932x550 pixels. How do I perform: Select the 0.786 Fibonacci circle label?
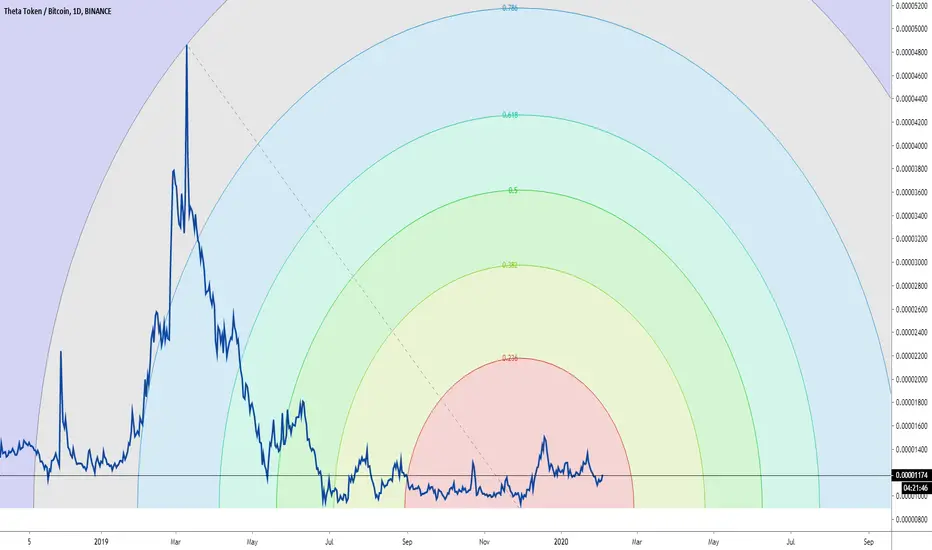pyautogui.click(x=509, y=8)
